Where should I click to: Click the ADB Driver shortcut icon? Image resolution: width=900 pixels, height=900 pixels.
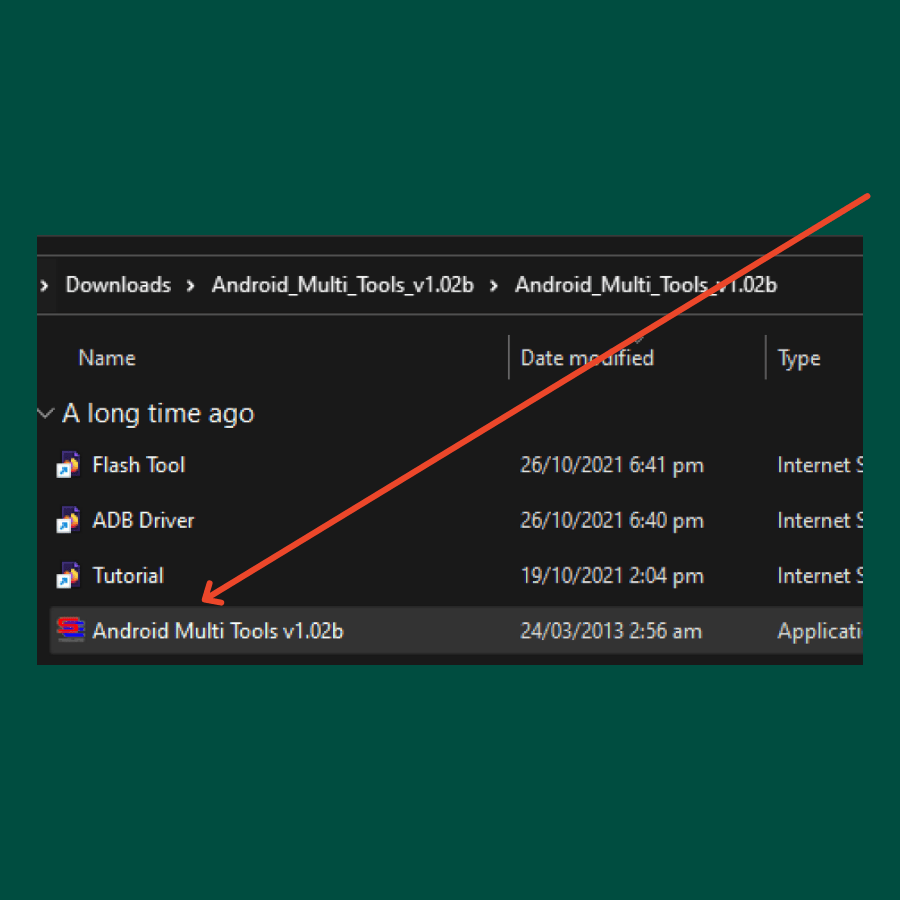(x=69, y=520)
